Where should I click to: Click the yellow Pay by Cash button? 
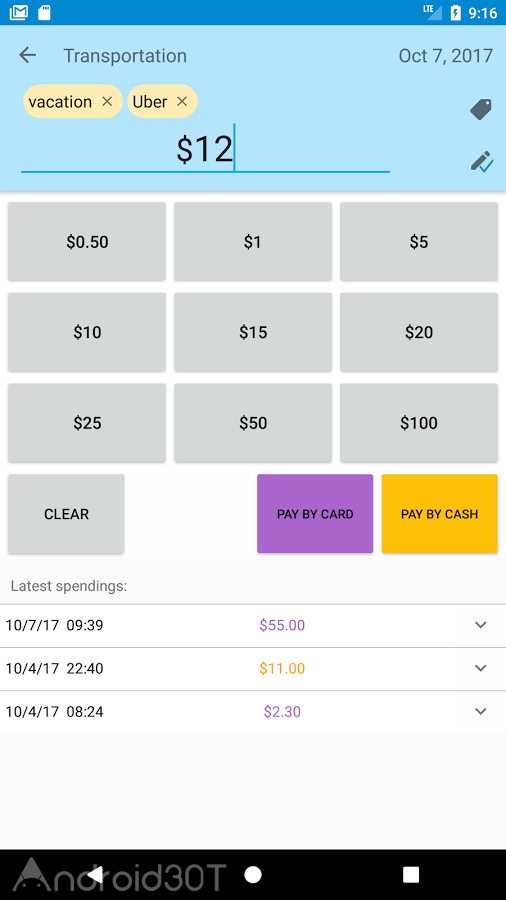439,514
